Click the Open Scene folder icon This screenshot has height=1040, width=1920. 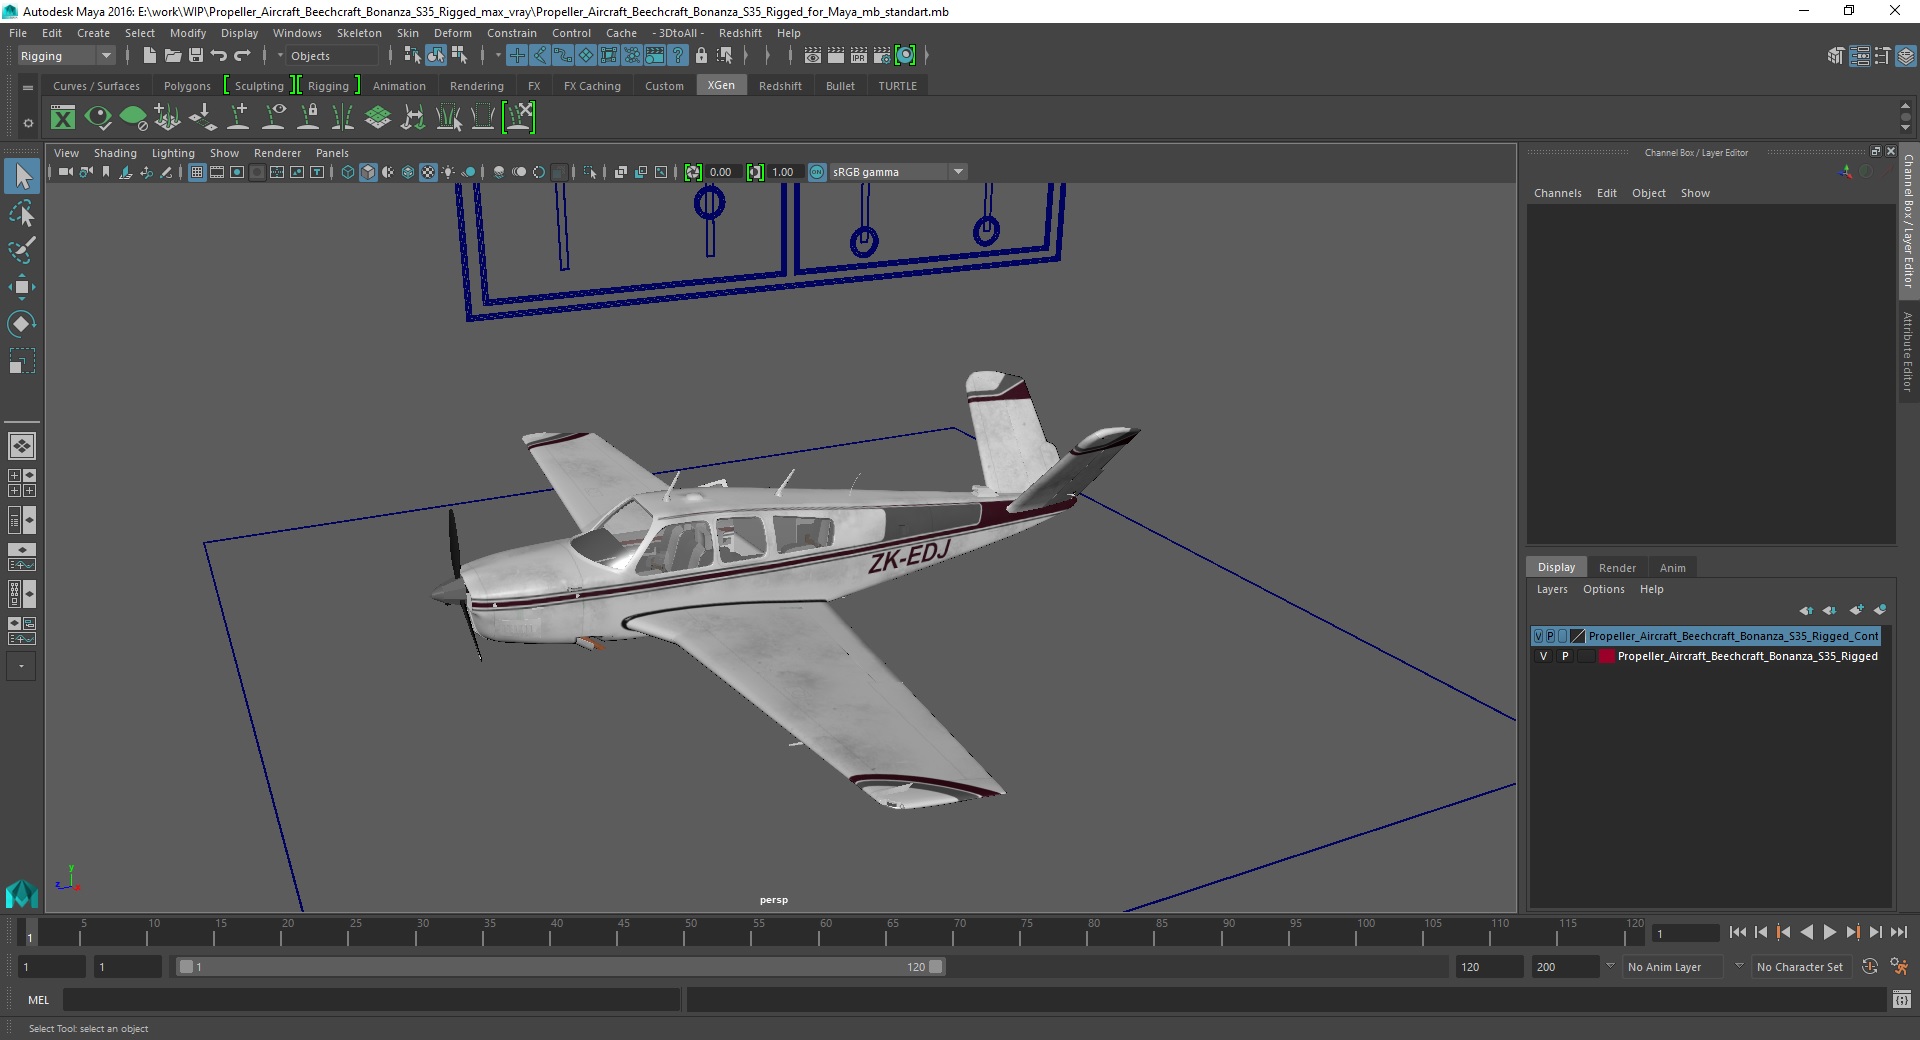tap(172, 56)
